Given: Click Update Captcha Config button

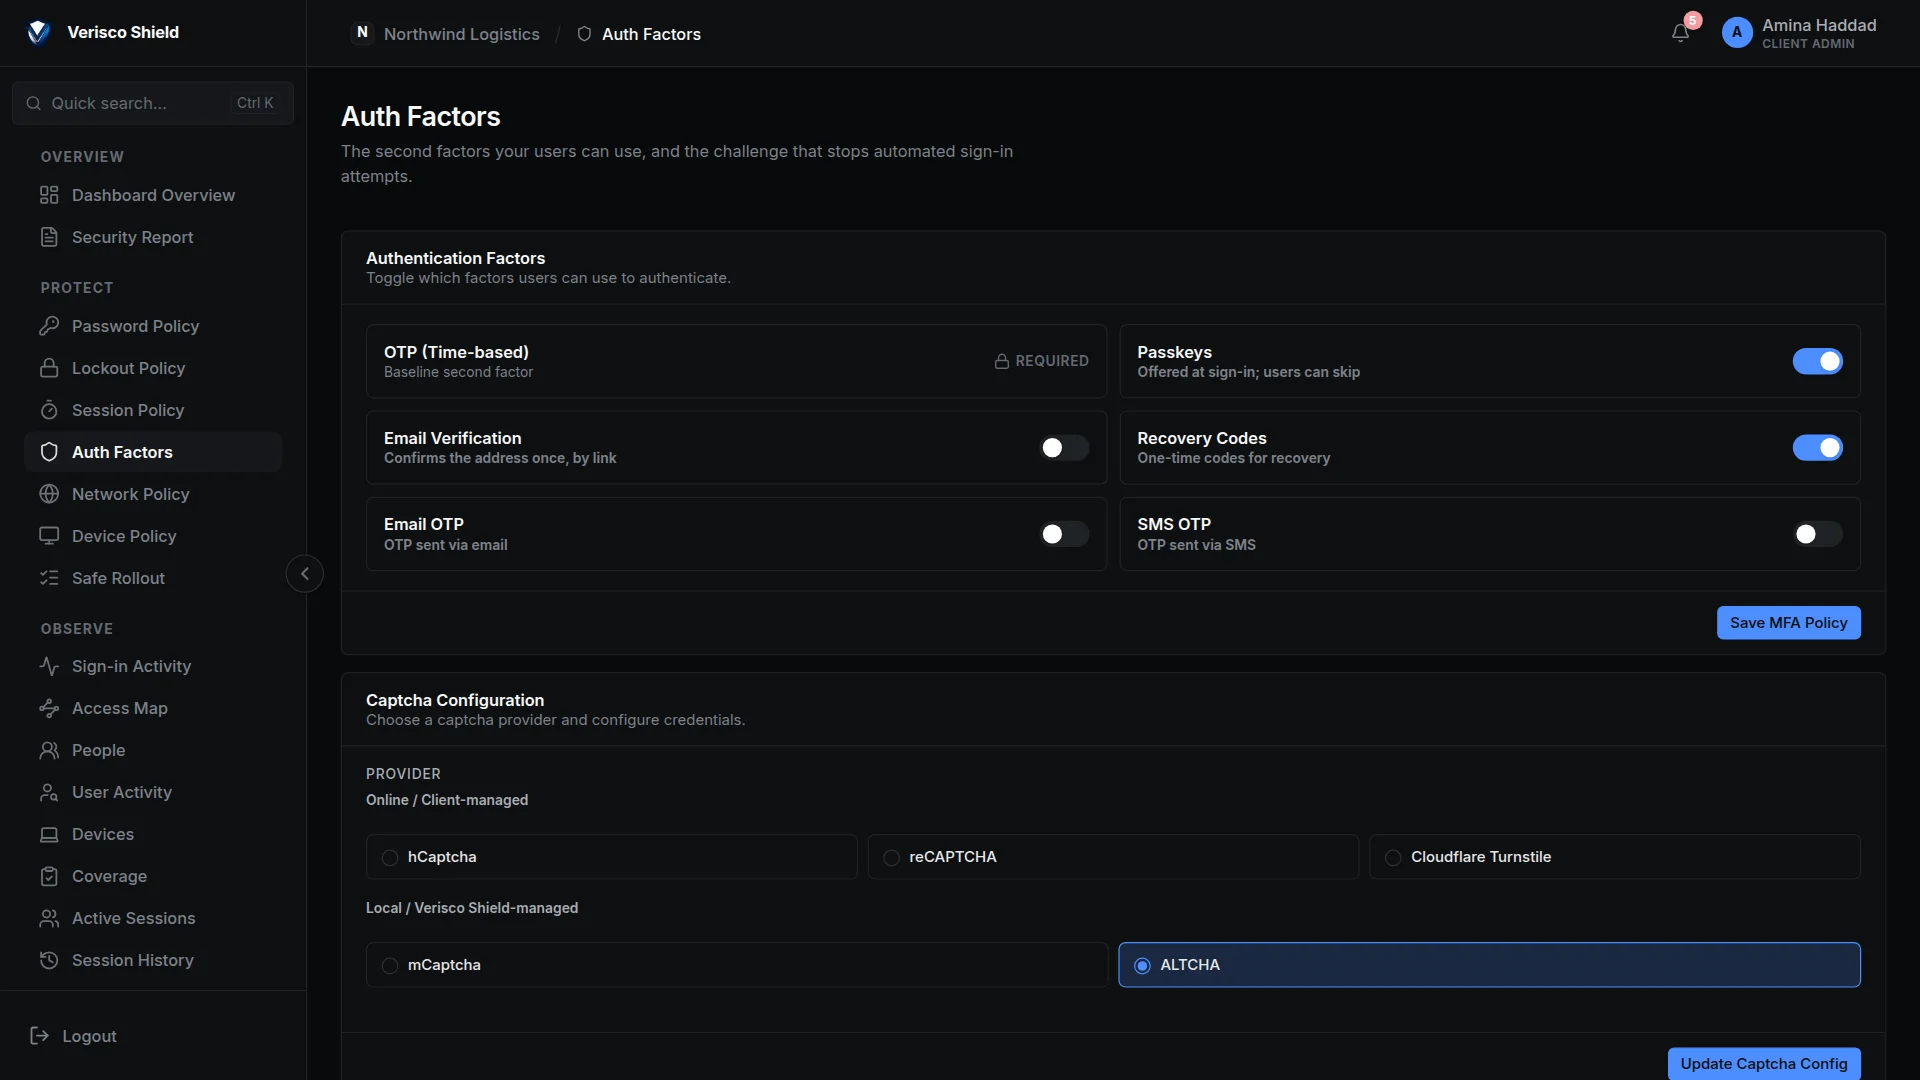Looking at the screenshot, I should [1764, 1063].
